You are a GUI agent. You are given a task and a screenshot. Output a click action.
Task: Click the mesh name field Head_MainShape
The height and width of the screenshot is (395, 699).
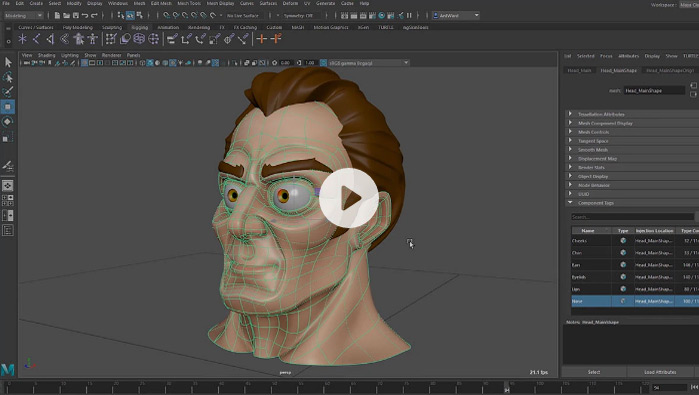[654, 91]
